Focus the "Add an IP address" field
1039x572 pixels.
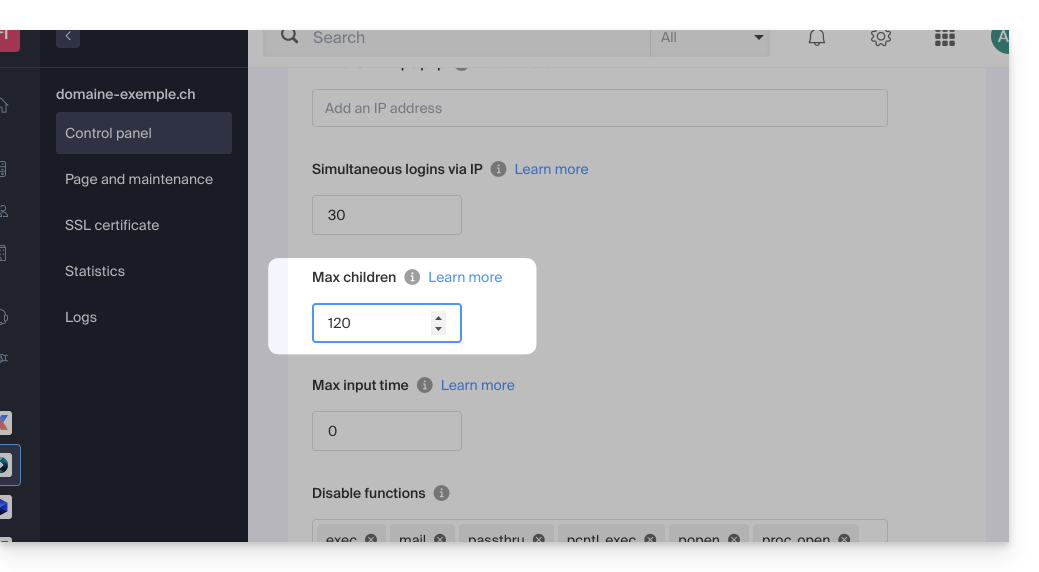coord(599,108)
